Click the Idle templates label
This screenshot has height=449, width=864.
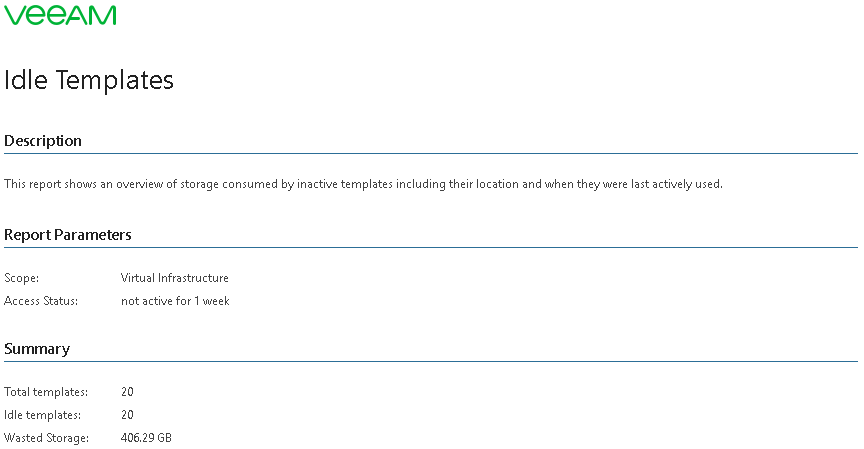tap(42, 415)
